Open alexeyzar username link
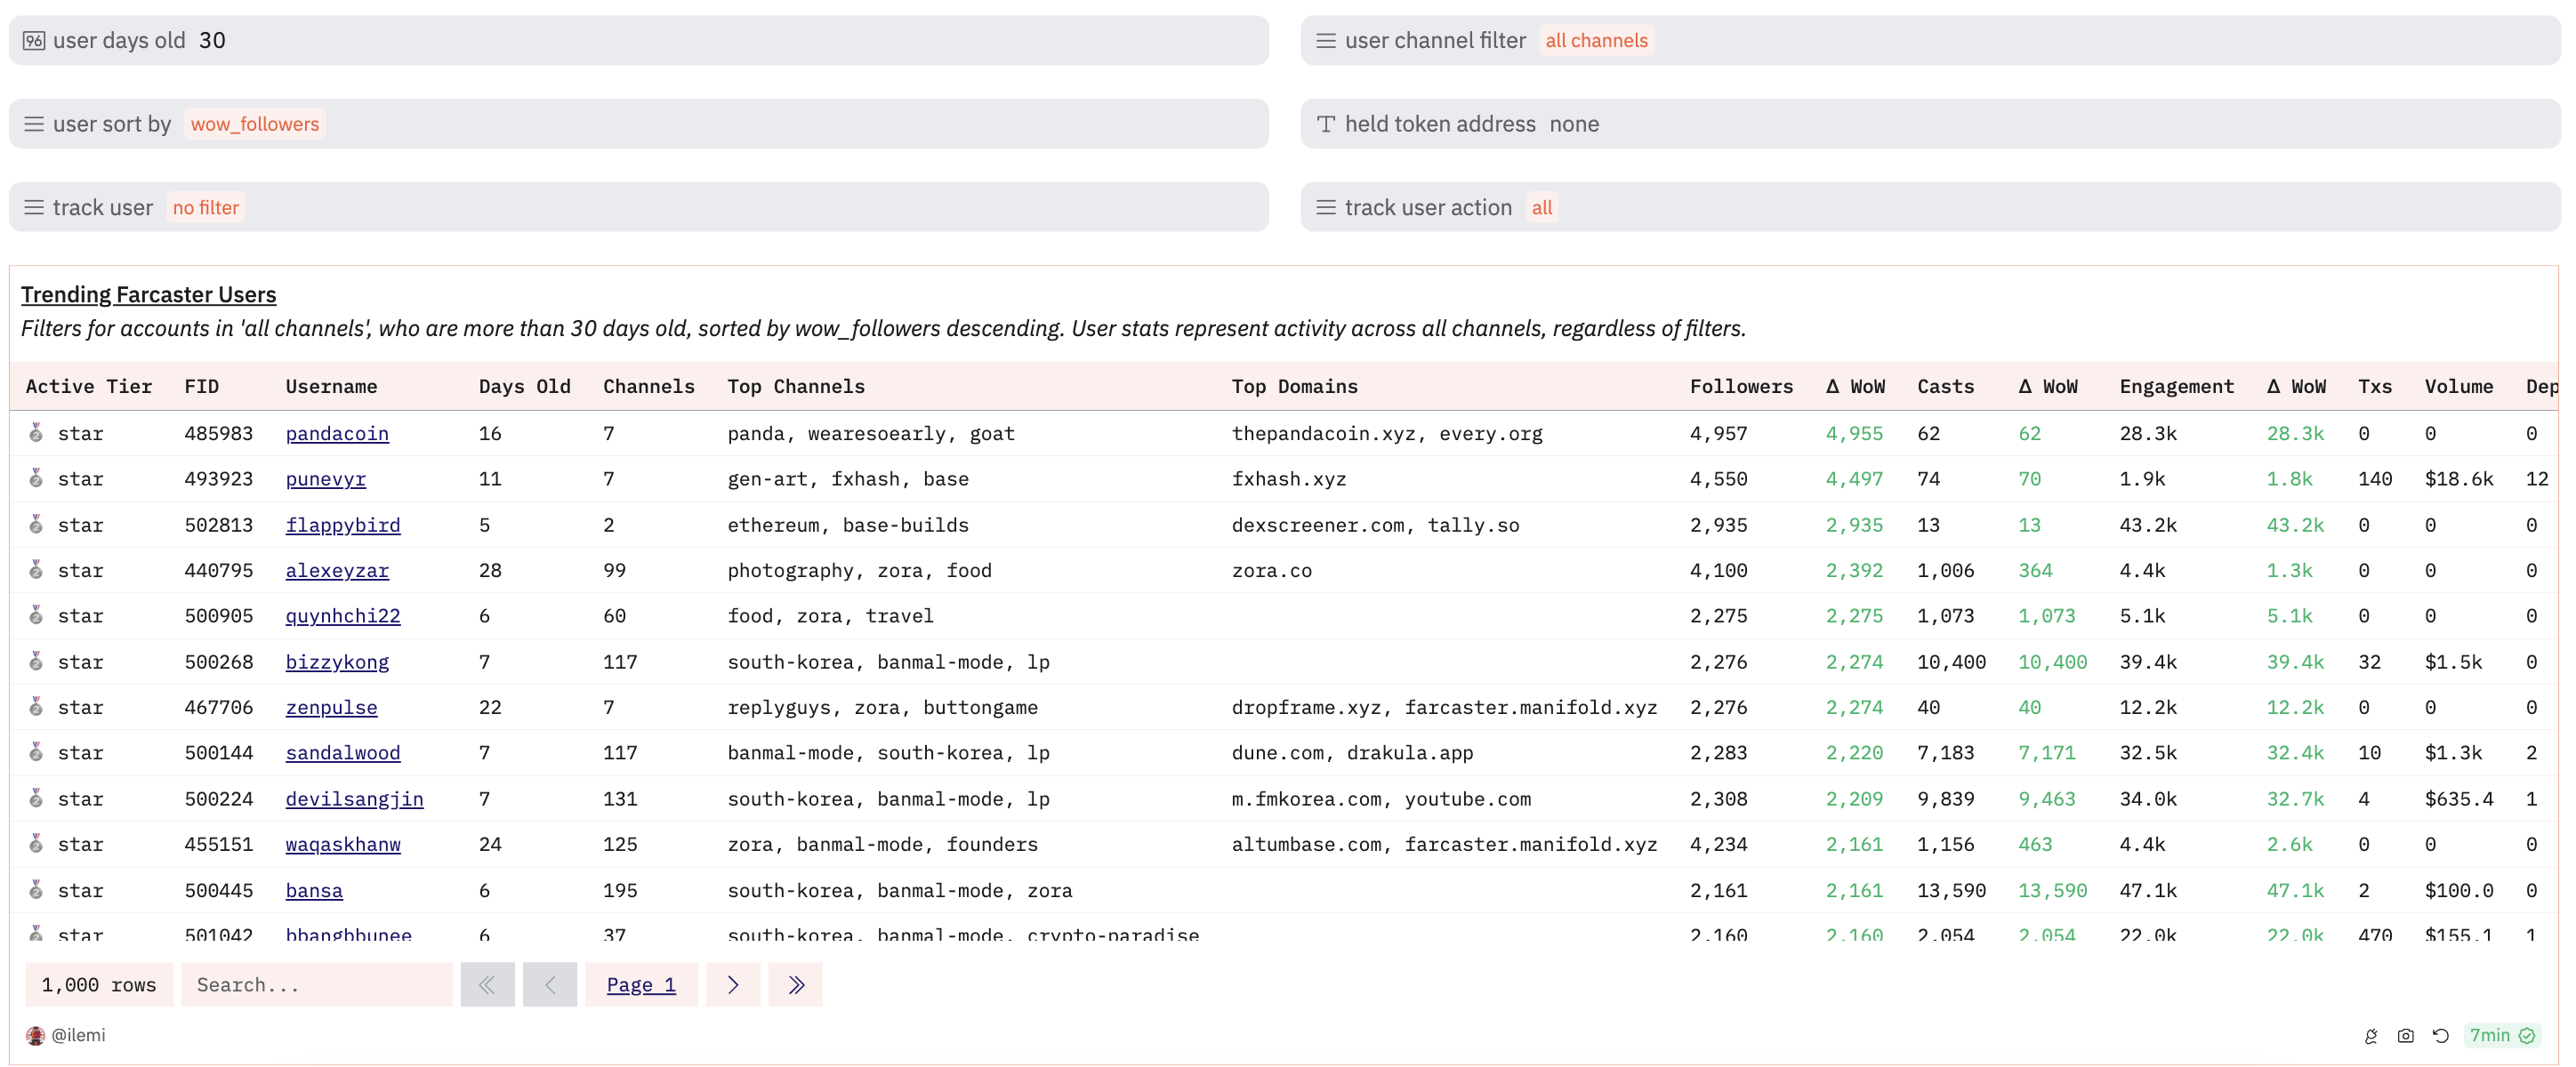This screenshot has height=1067, width=2576. coord(337,570)
